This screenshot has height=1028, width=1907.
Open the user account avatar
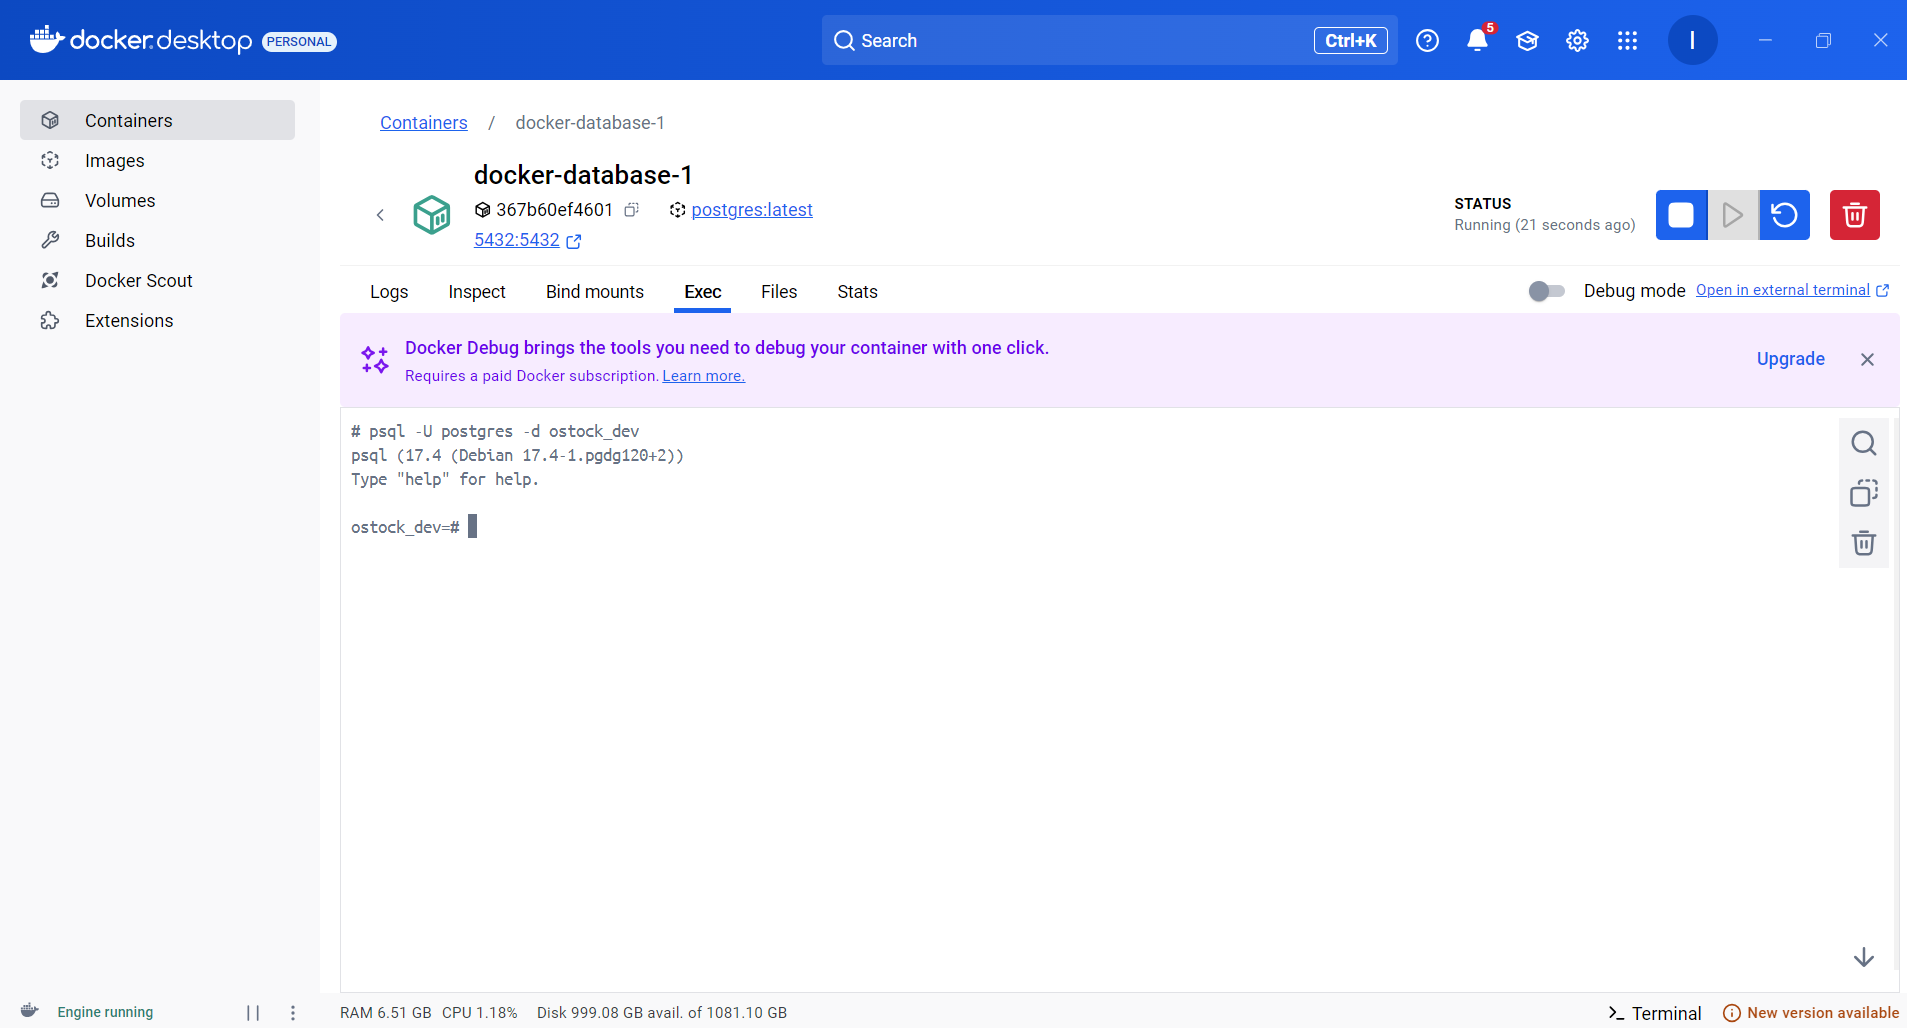tap(1692, 40)
